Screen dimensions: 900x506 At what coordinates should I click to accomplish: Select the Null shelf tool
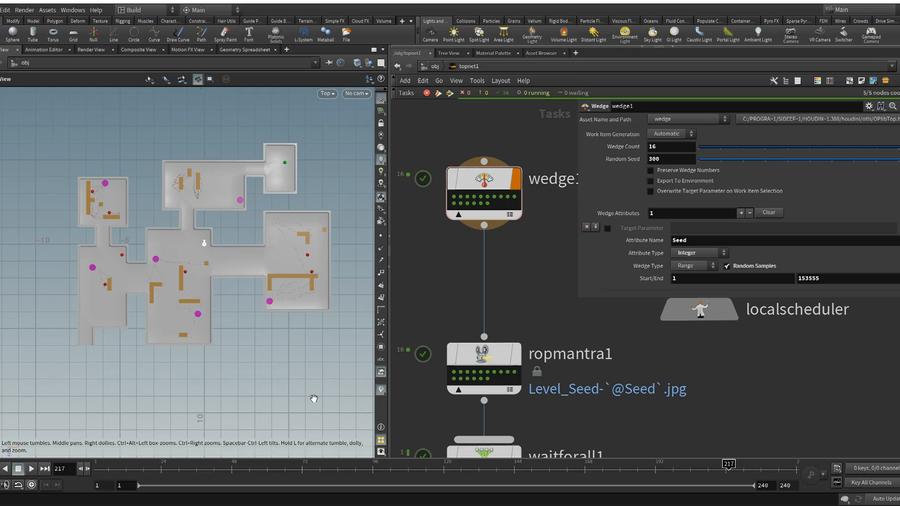point(93,34)
